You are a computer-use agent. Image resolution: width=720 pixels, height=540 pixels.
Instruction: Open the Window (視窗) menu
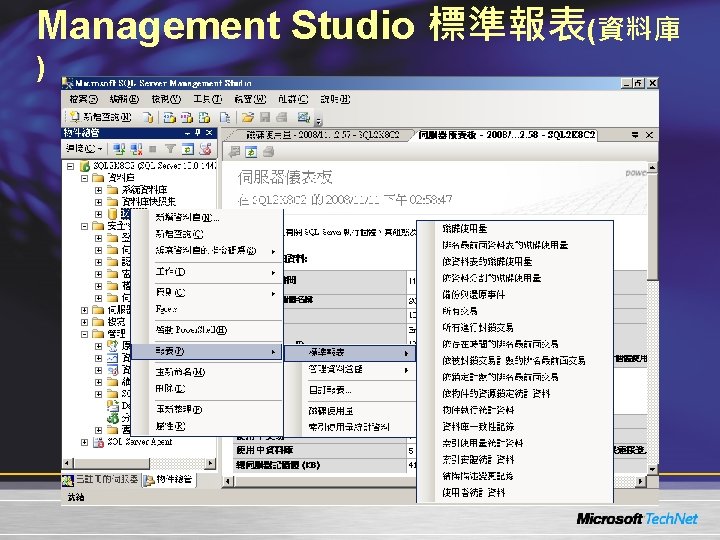250,99
